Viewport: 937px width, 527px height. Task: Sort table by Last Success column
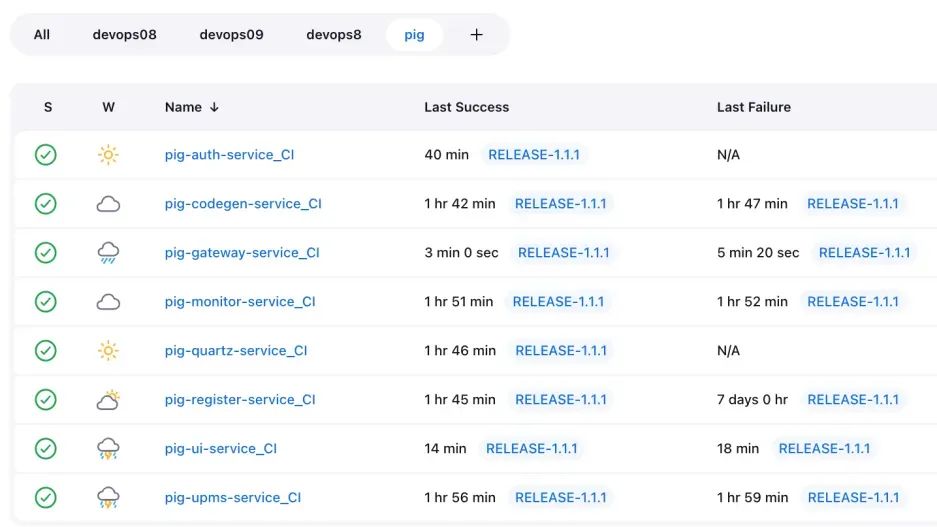[467, 107]
